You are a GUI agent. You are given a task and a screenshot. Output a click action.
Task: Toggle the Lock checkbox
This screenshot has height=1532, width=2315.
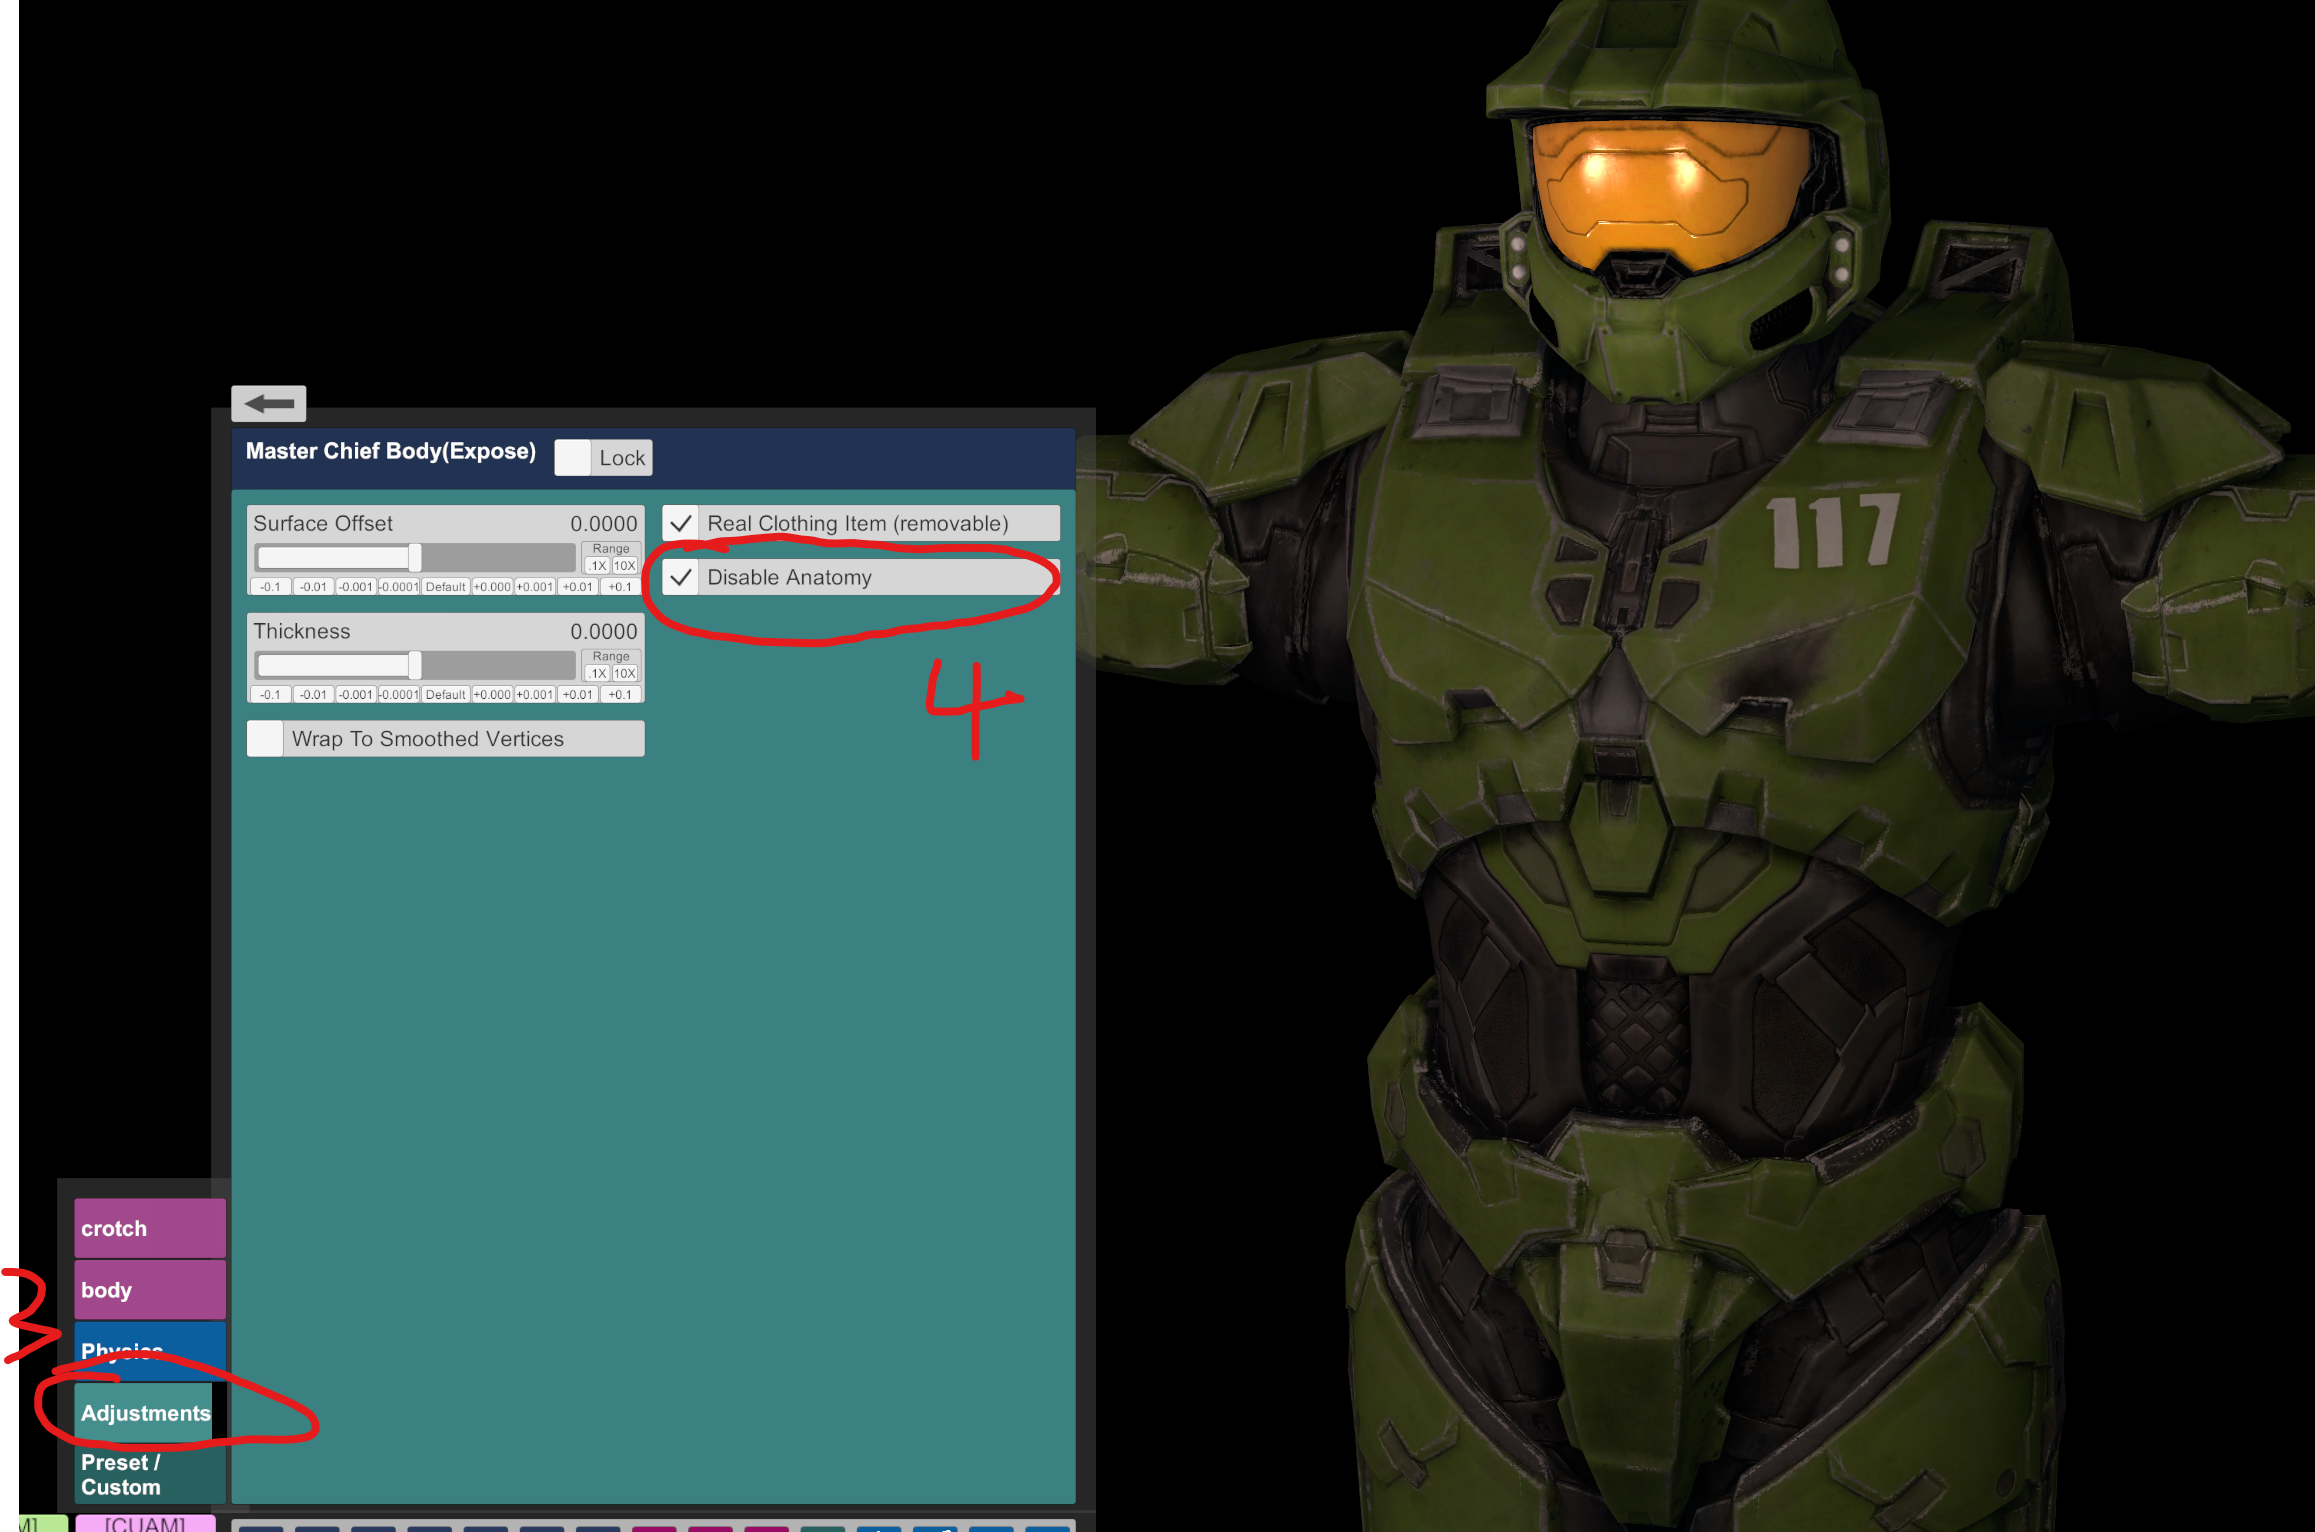[572, 458]
